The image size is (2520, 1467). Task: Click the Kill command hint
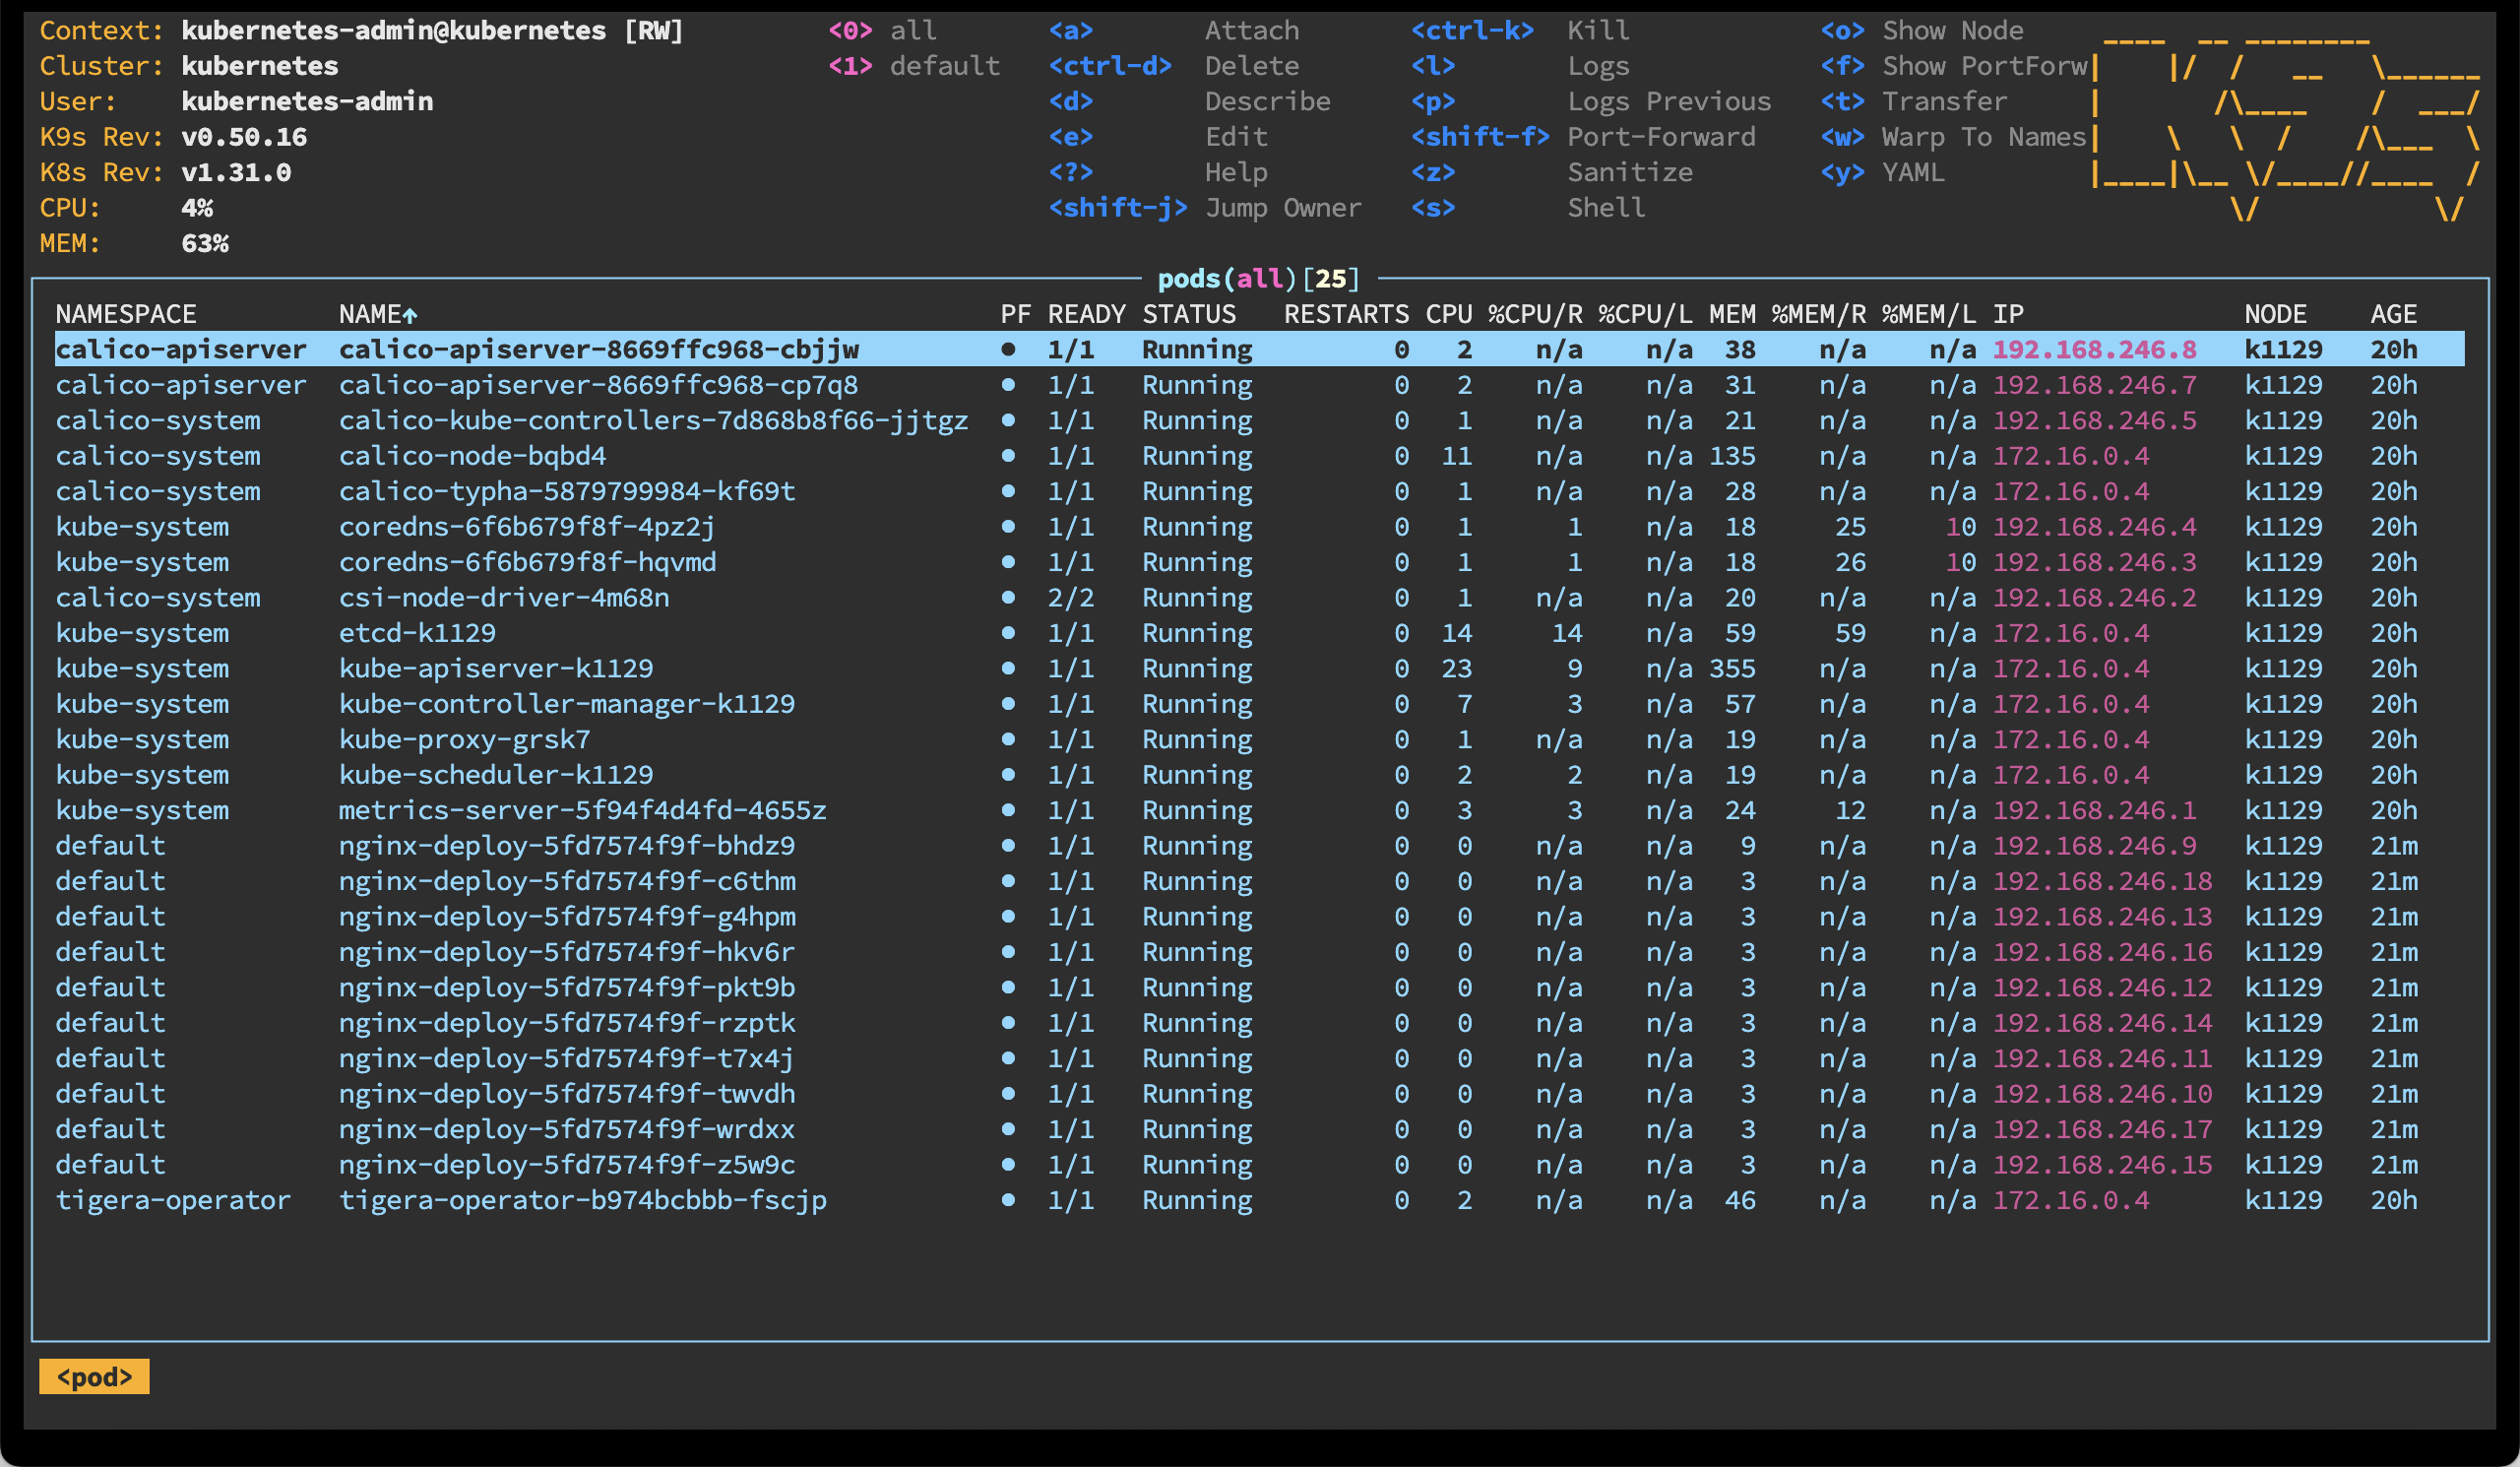click(x=1598, y=31)
